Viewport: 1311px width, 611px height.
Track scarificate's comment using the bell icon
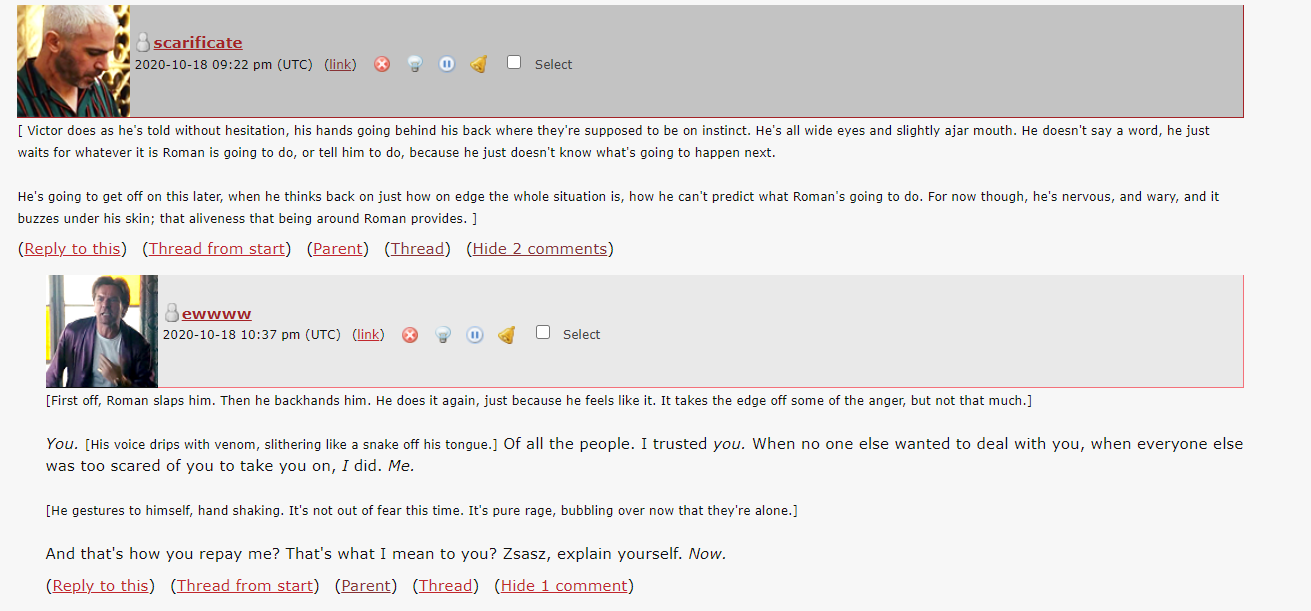(479, 64)
